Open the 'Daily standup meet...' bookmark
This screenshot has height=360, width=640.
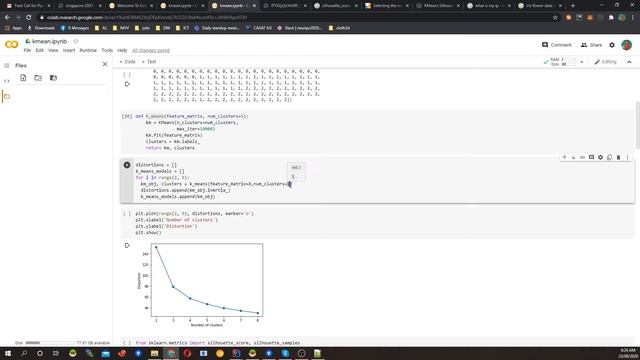[x=217, y=28]
